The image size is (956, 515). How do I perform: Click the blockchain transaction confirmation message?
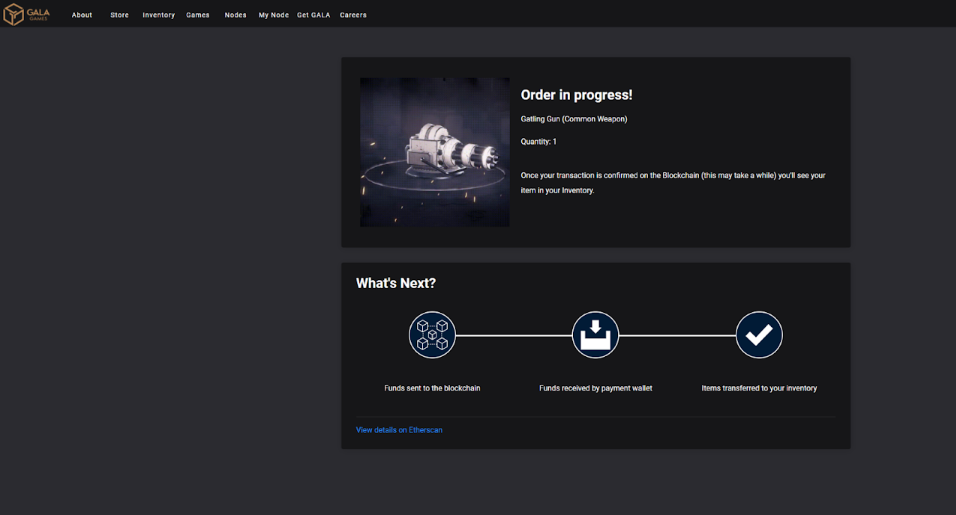coord(673,183)
